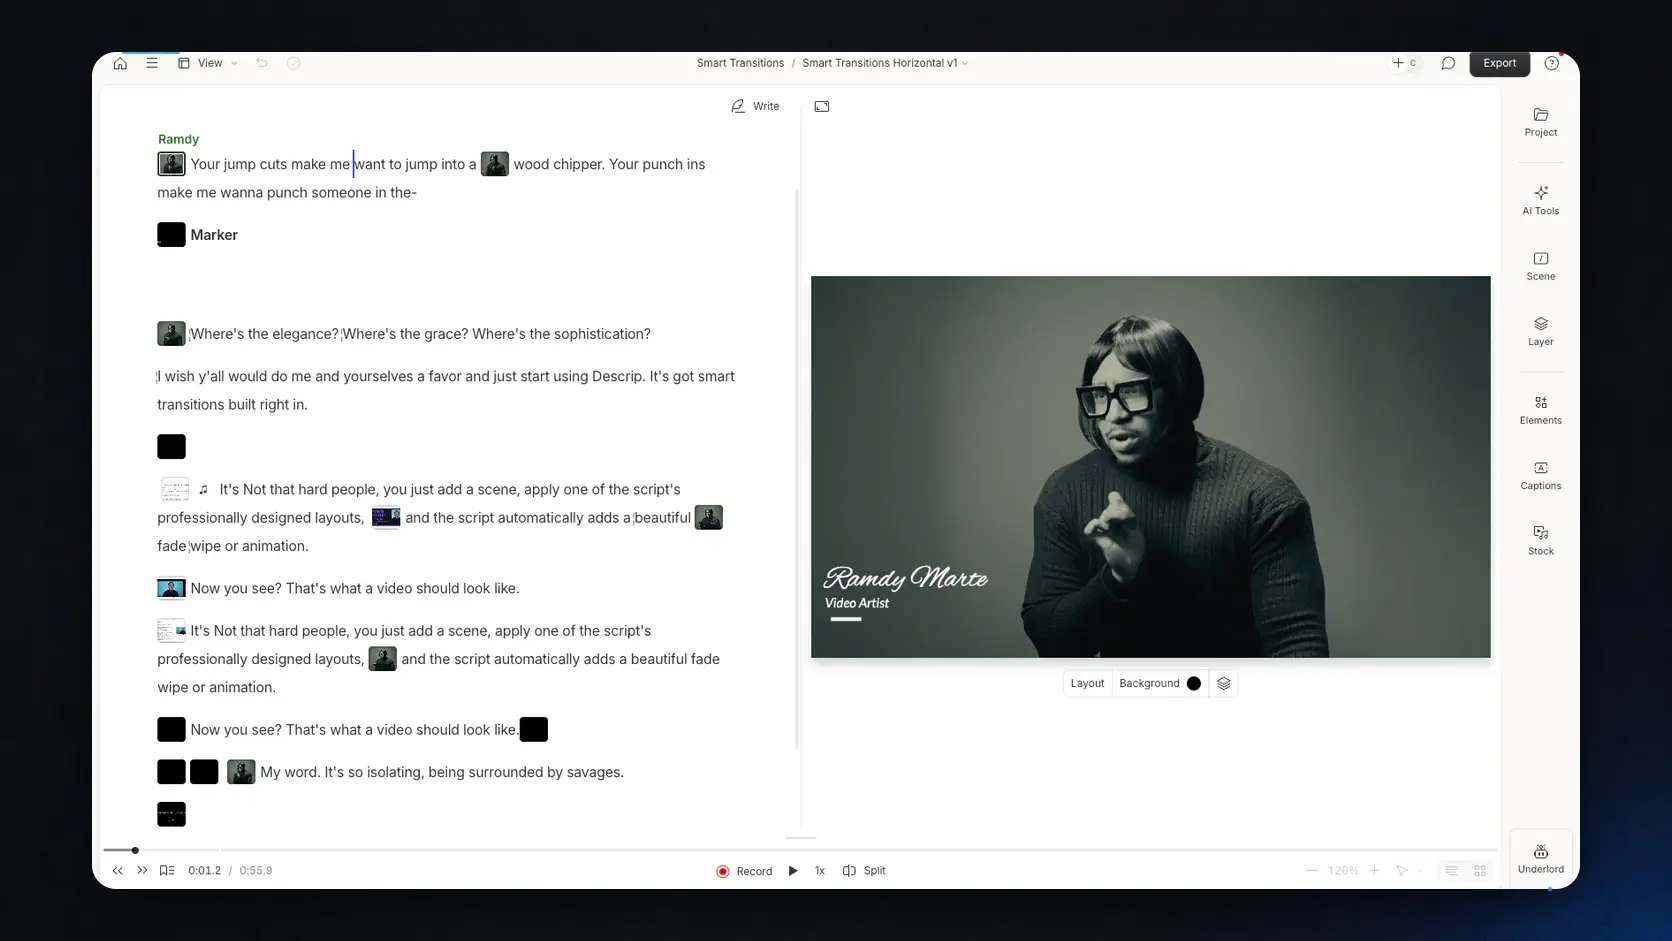Click the music note icon in the script
Image resolution: width=1672 pixels, height=941 pixels.
coord(203,489)
